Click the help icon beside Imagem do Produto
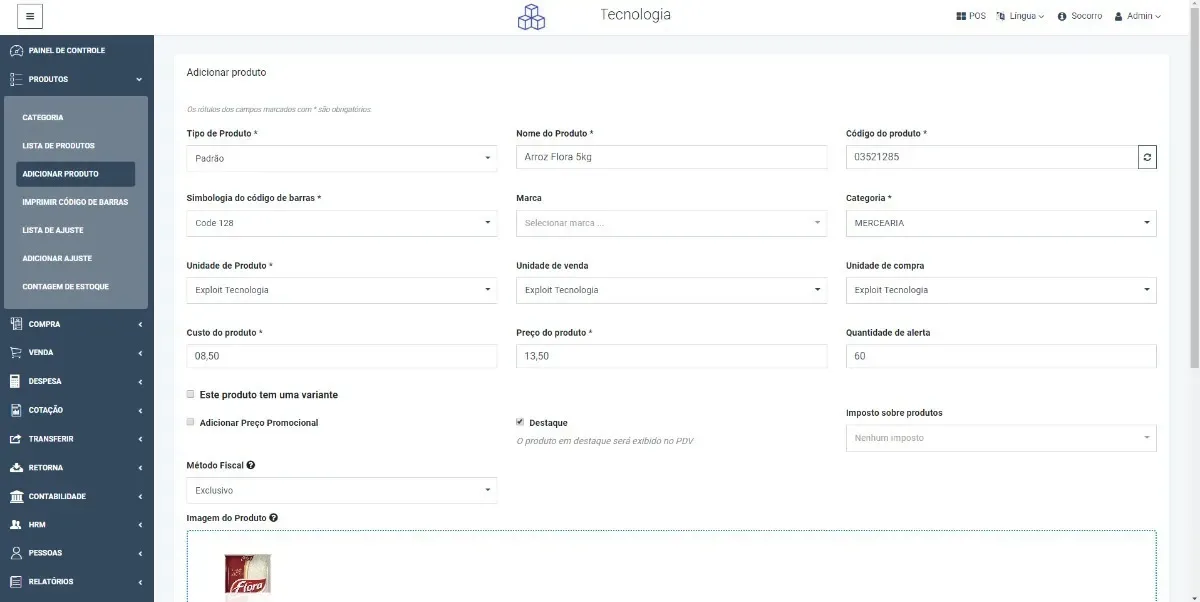 click(274, 518)
